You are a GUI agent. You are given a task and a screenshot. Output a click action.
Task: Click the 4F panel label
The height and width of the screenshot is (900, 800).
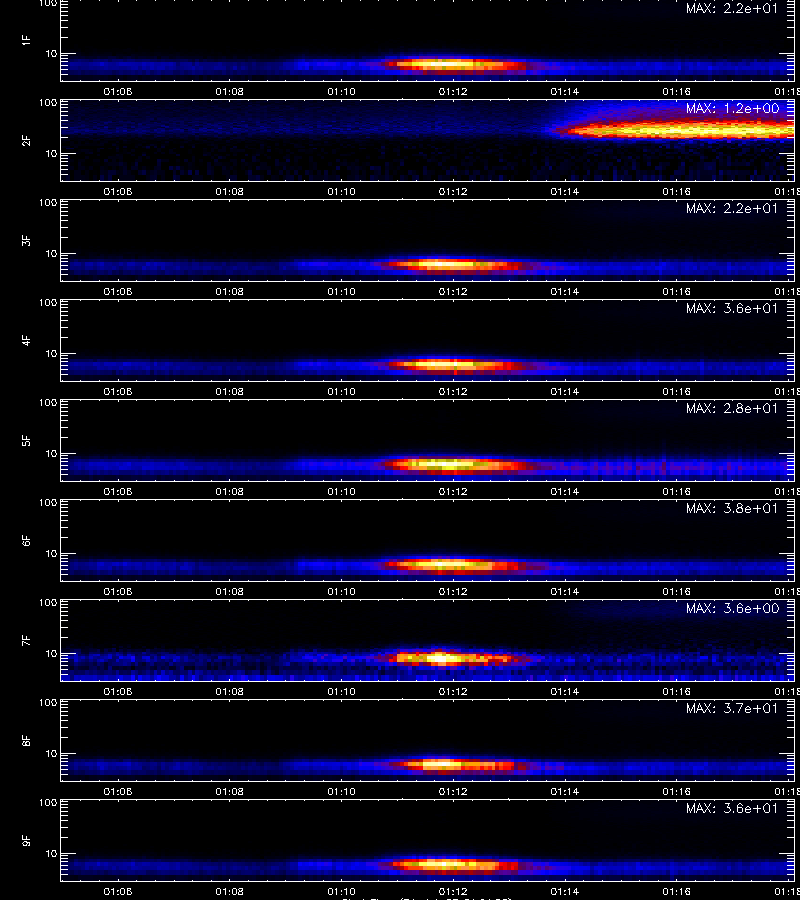tap(26, 340)
